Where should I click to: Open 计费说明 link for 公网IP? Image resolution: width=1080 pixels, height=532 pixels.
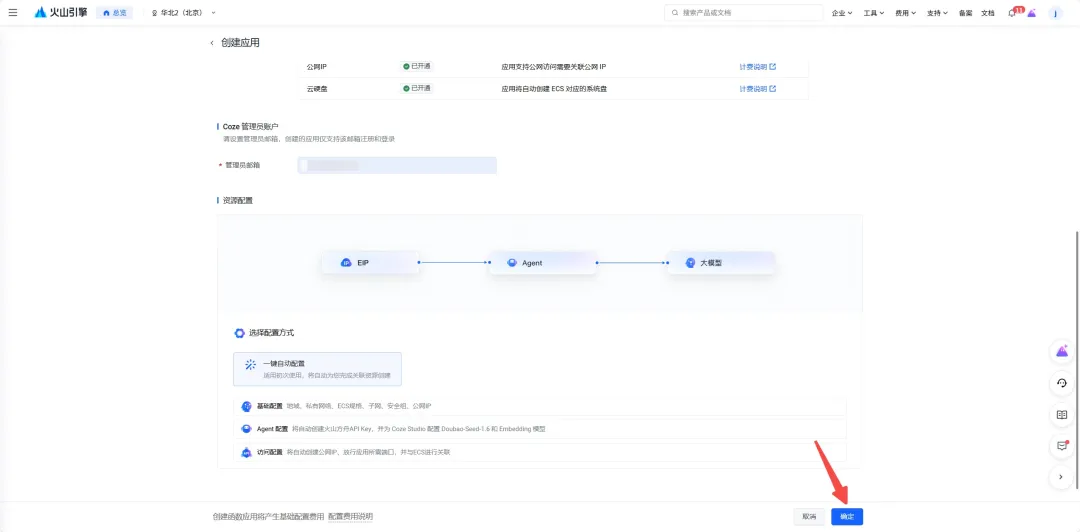(758, 67)
